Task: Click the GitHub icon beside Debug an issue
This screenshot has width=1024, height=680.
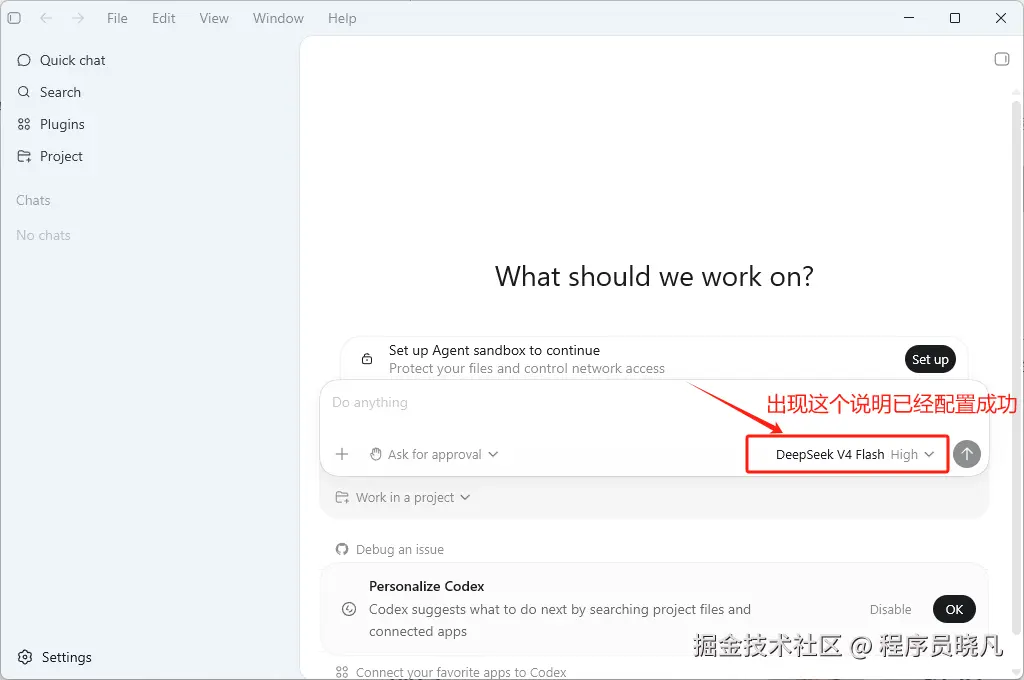Action: coord(342,549)
